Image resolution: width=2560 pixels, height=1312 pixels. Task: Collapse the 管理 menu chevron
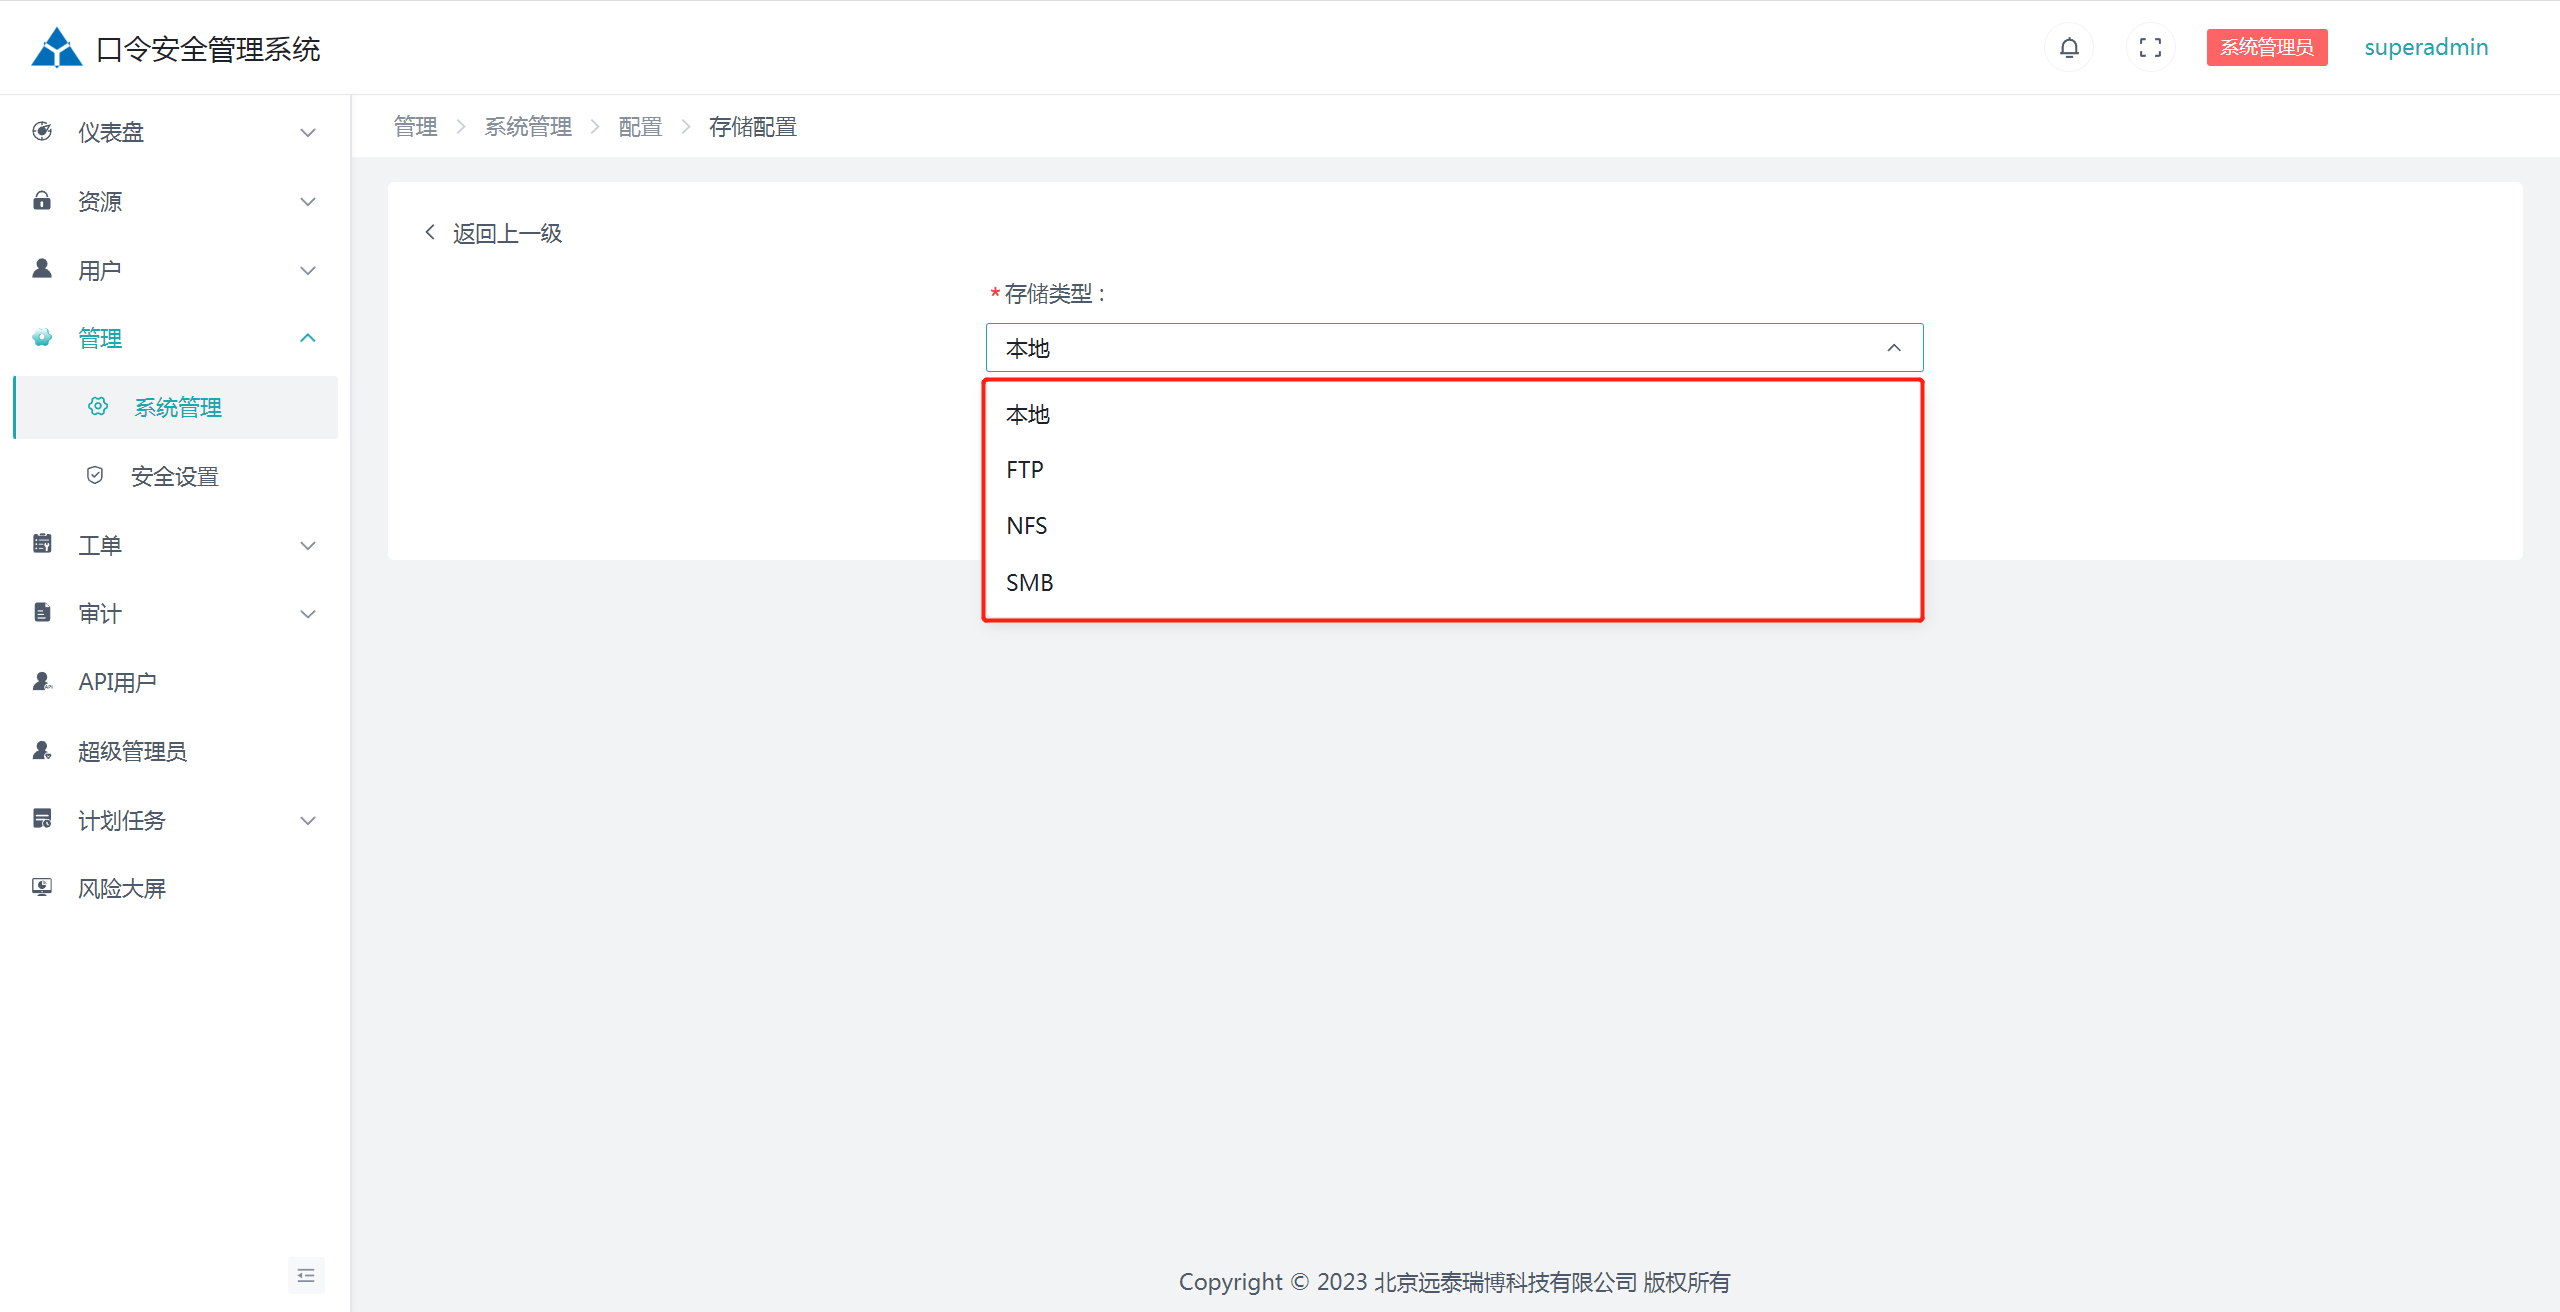click(308, 338)
